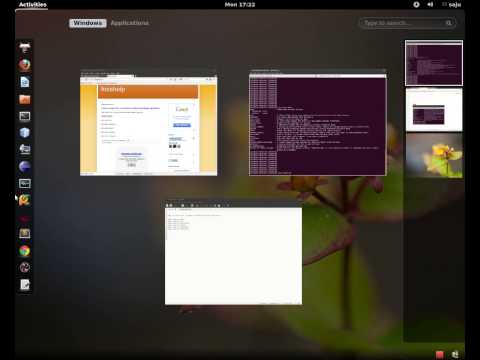This screenshot has height=360, width=480.
Task: Switch to the Windows view tab
Action: coord(88,23)
